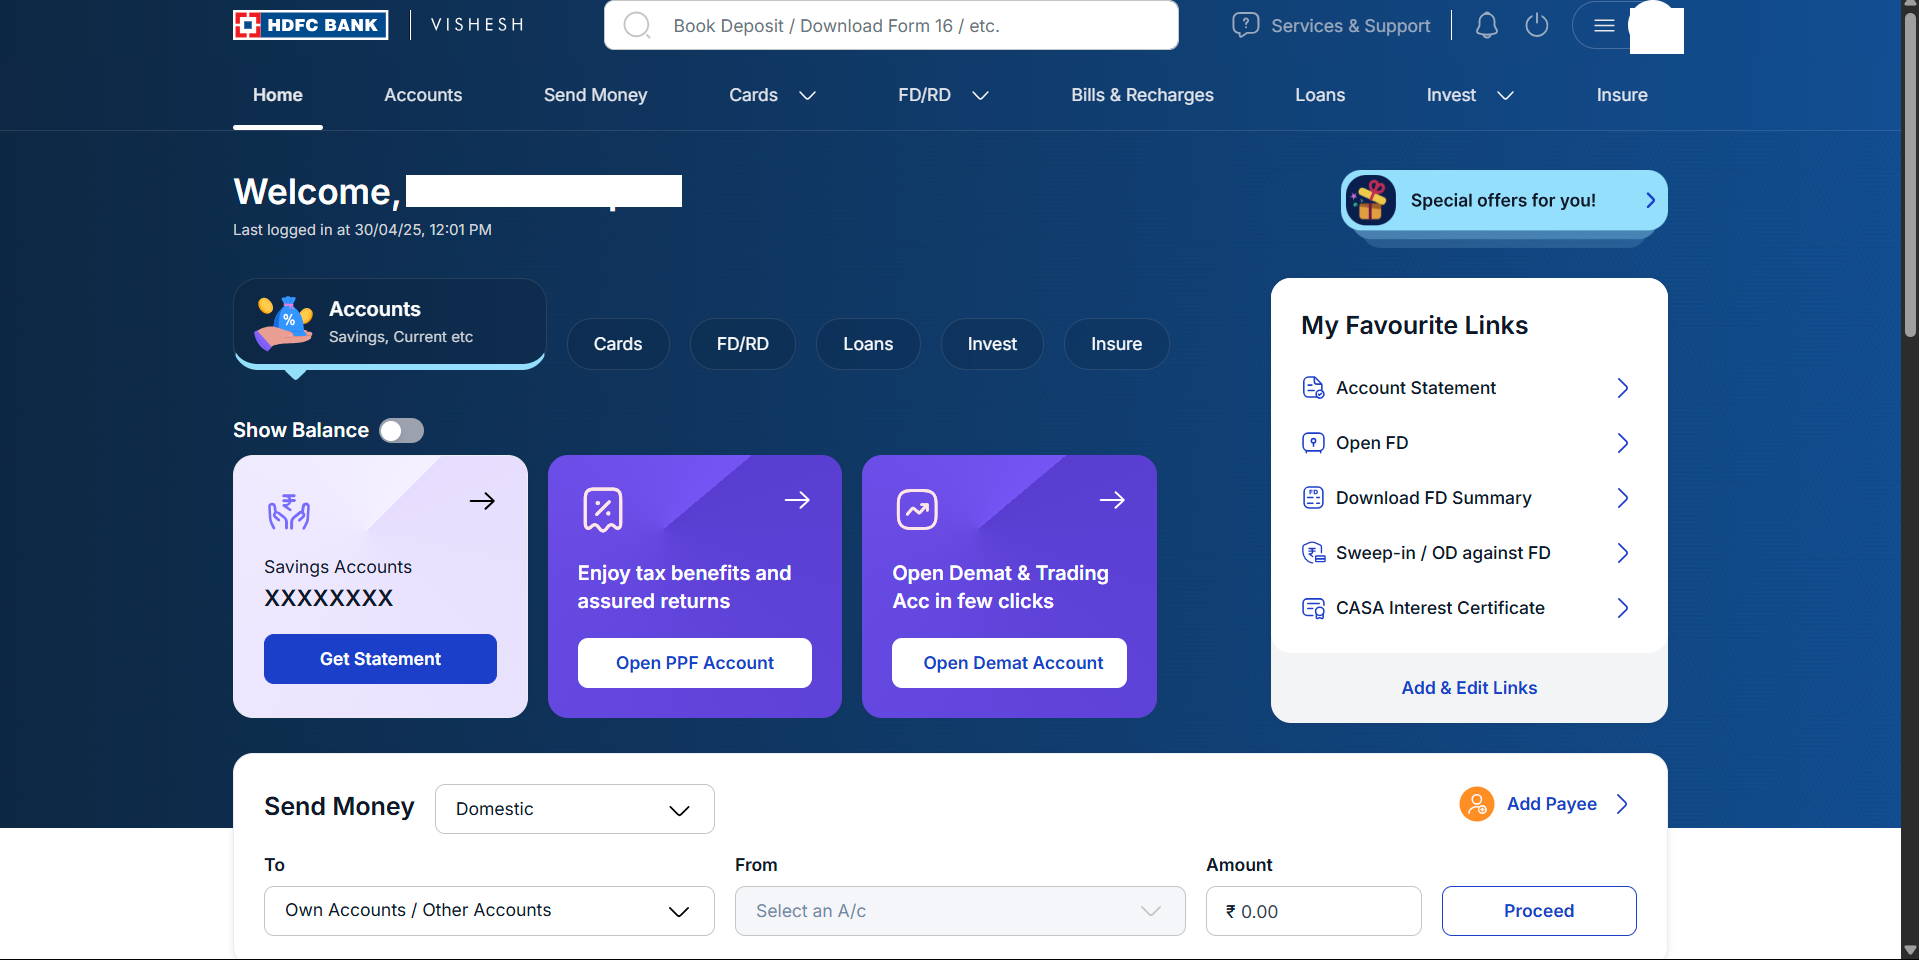
Task: Expand the Domestic transfer type dropdown
Action: 574,809
